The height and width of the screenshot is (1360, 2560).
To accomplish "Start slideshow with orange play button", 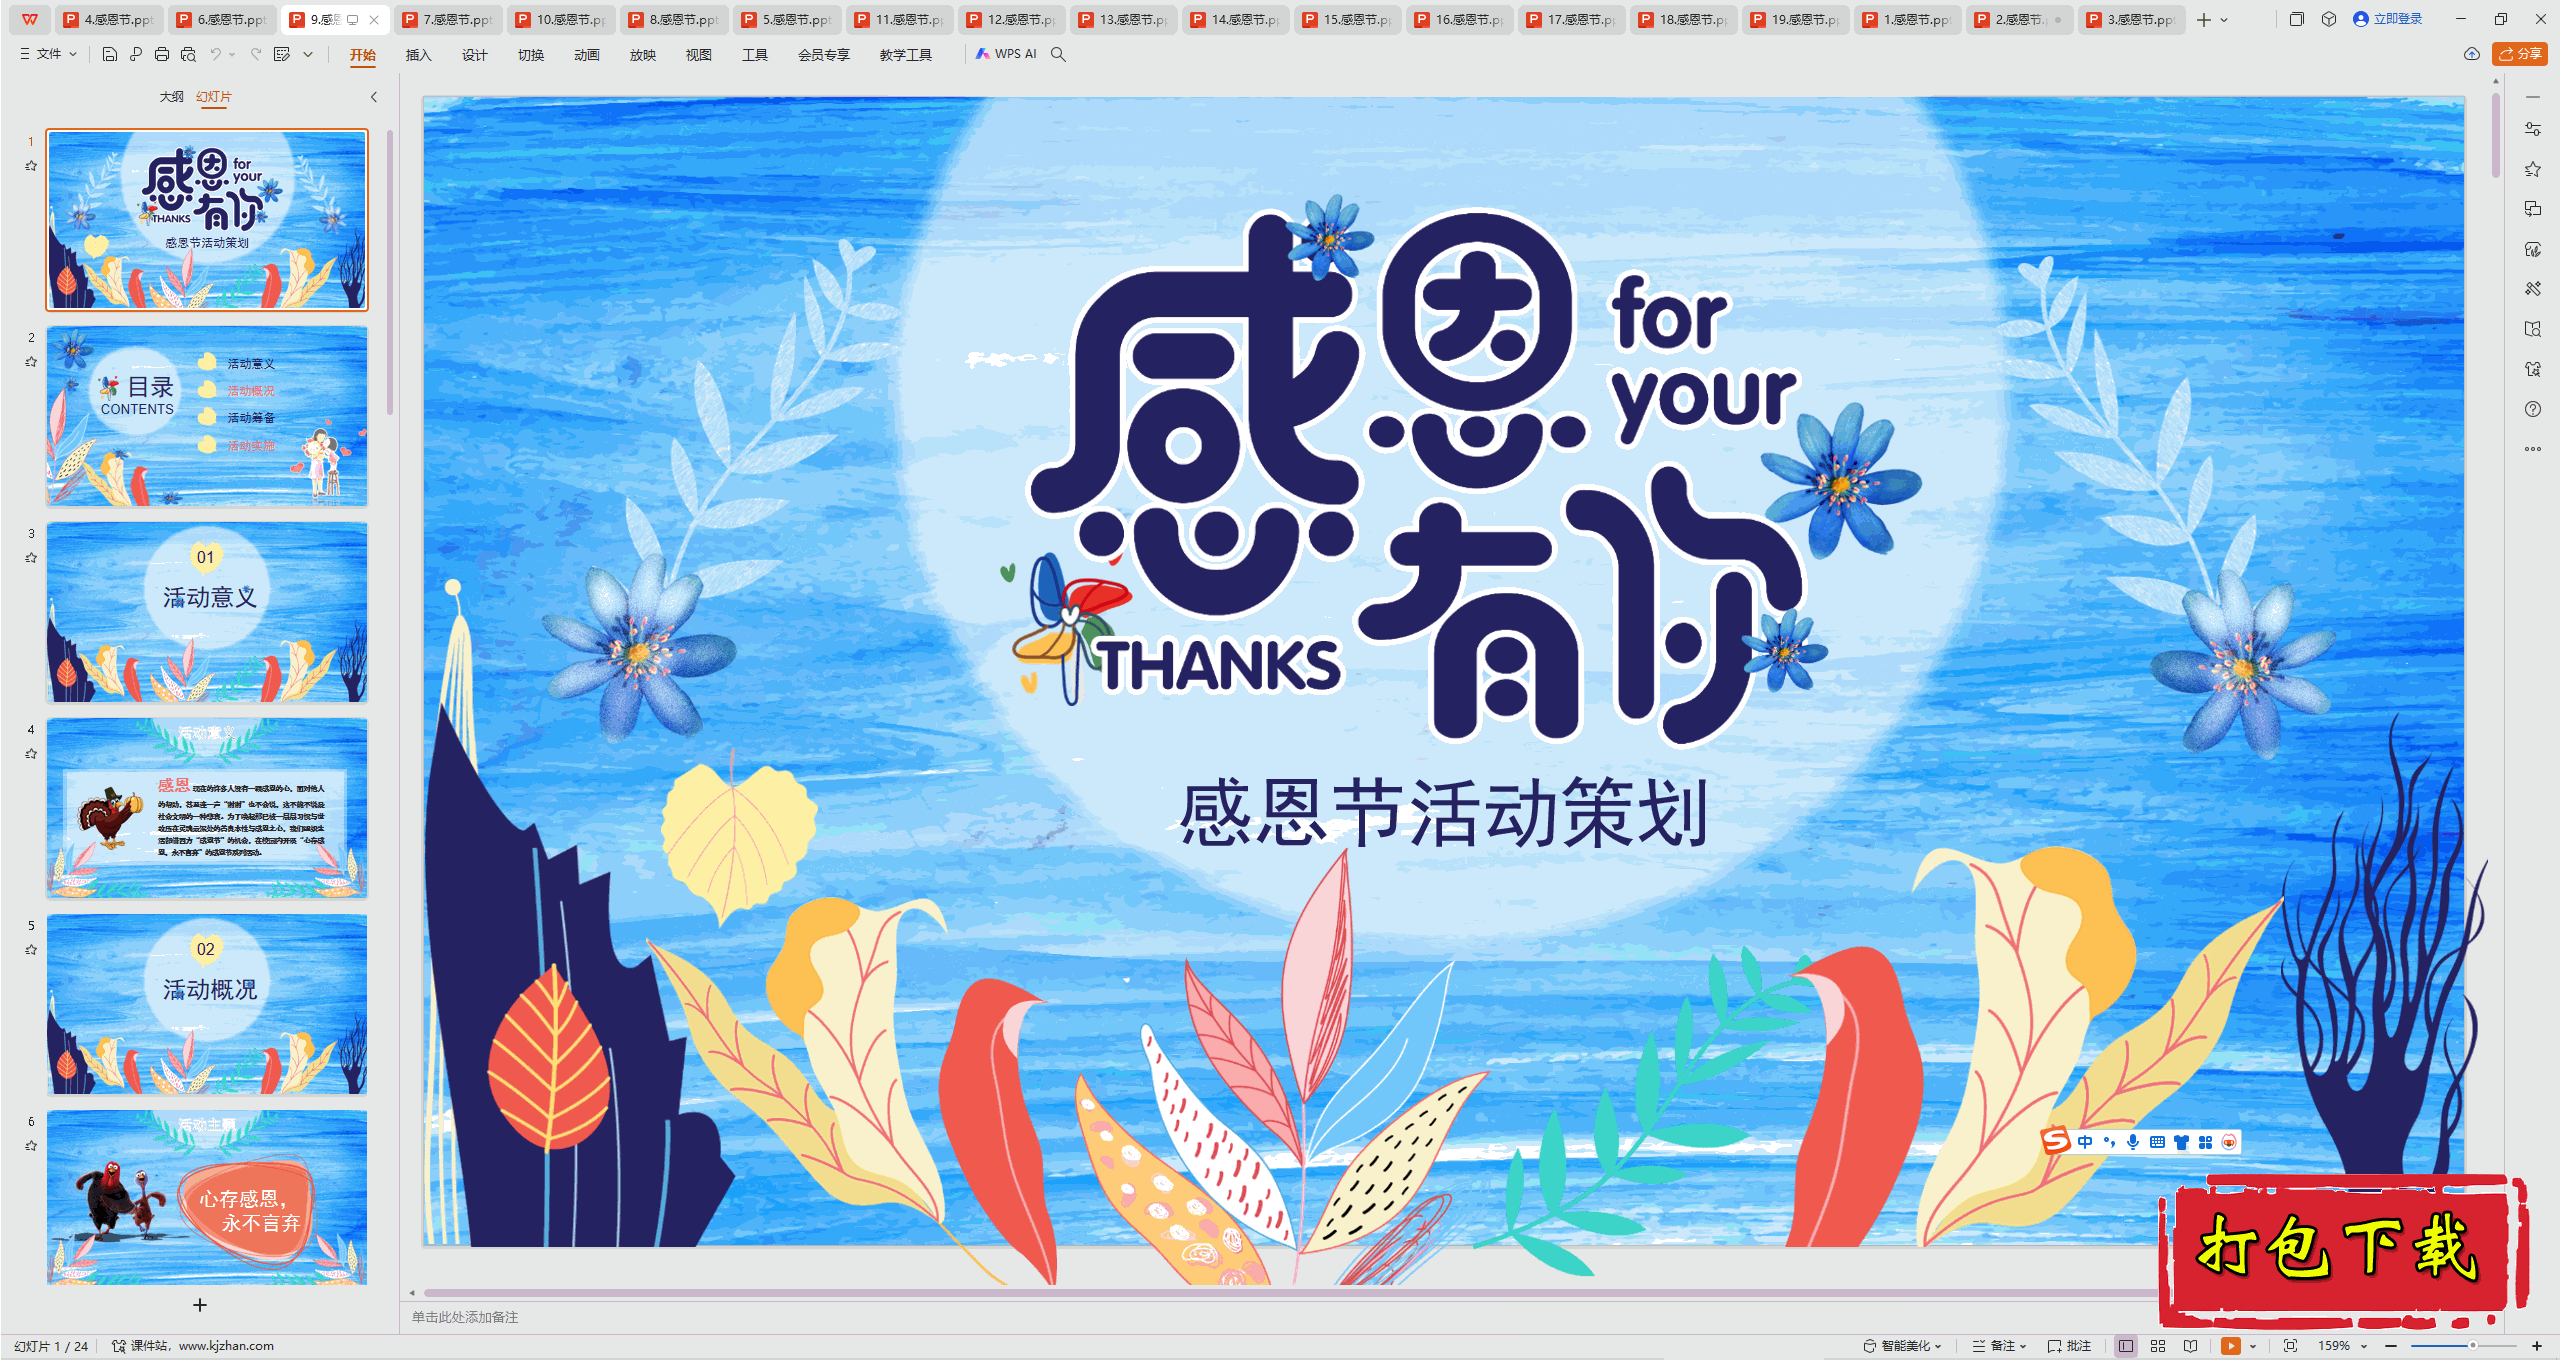I will pos(2231,1346).
